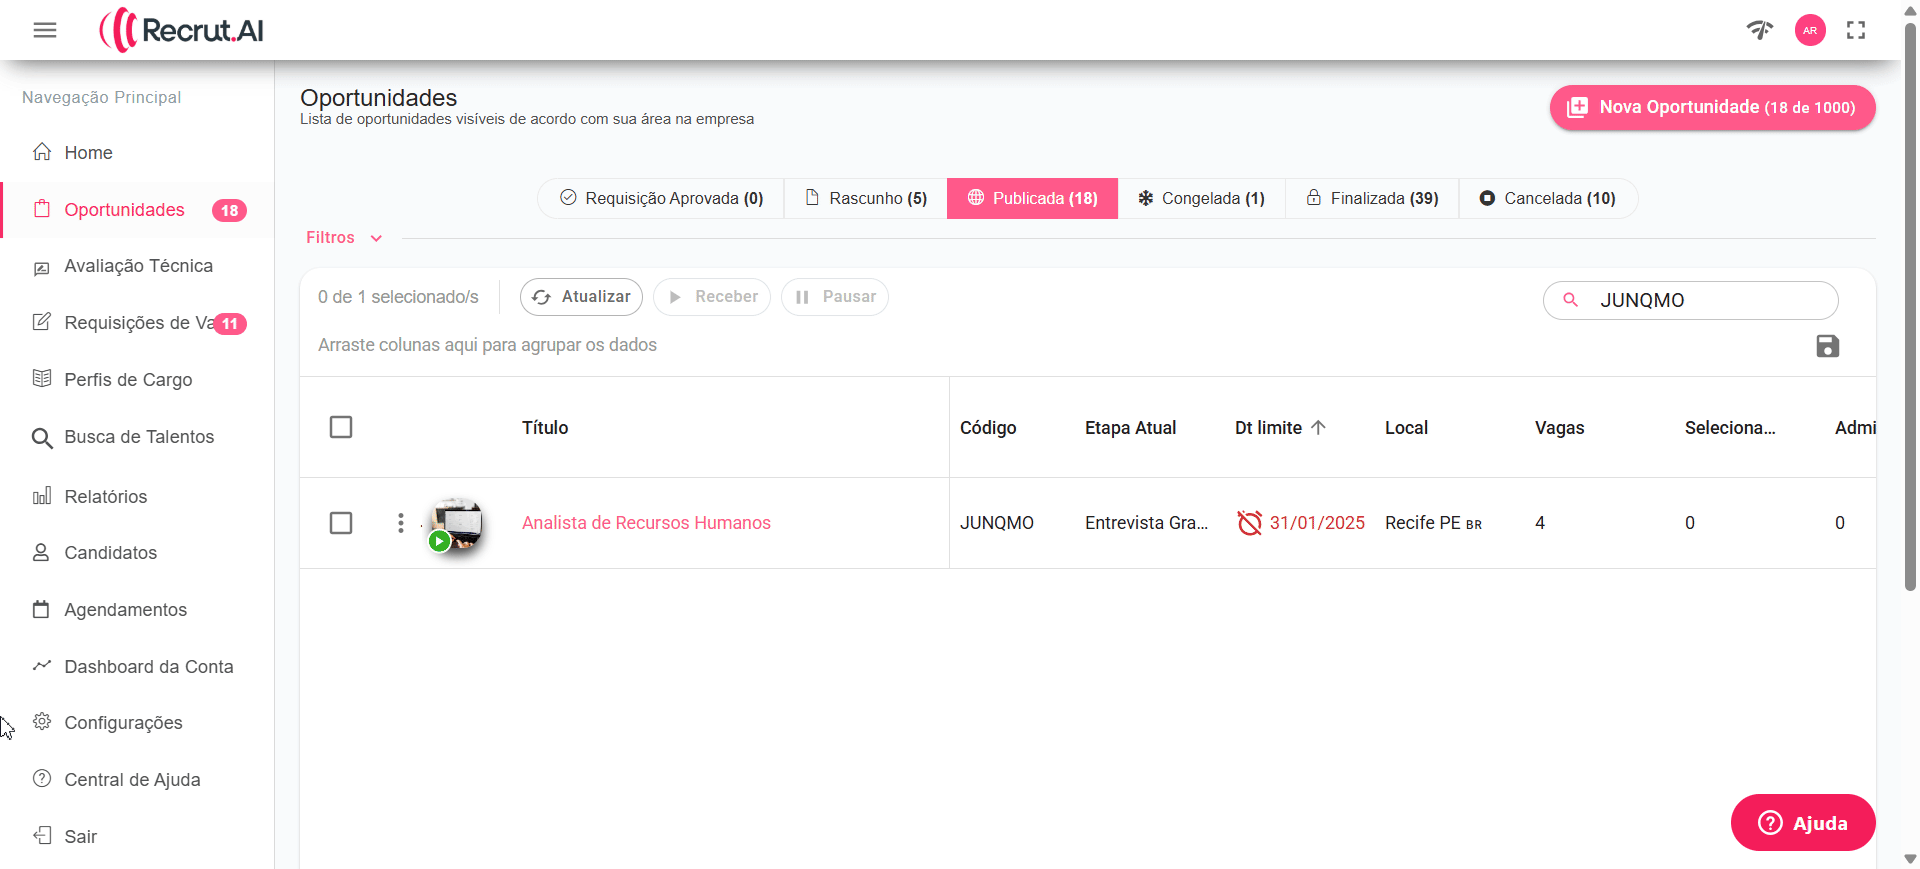This screenshot has width=1920, height=869.
Task: Click the search magnifier icon
Action: [x=1570, y=300]
